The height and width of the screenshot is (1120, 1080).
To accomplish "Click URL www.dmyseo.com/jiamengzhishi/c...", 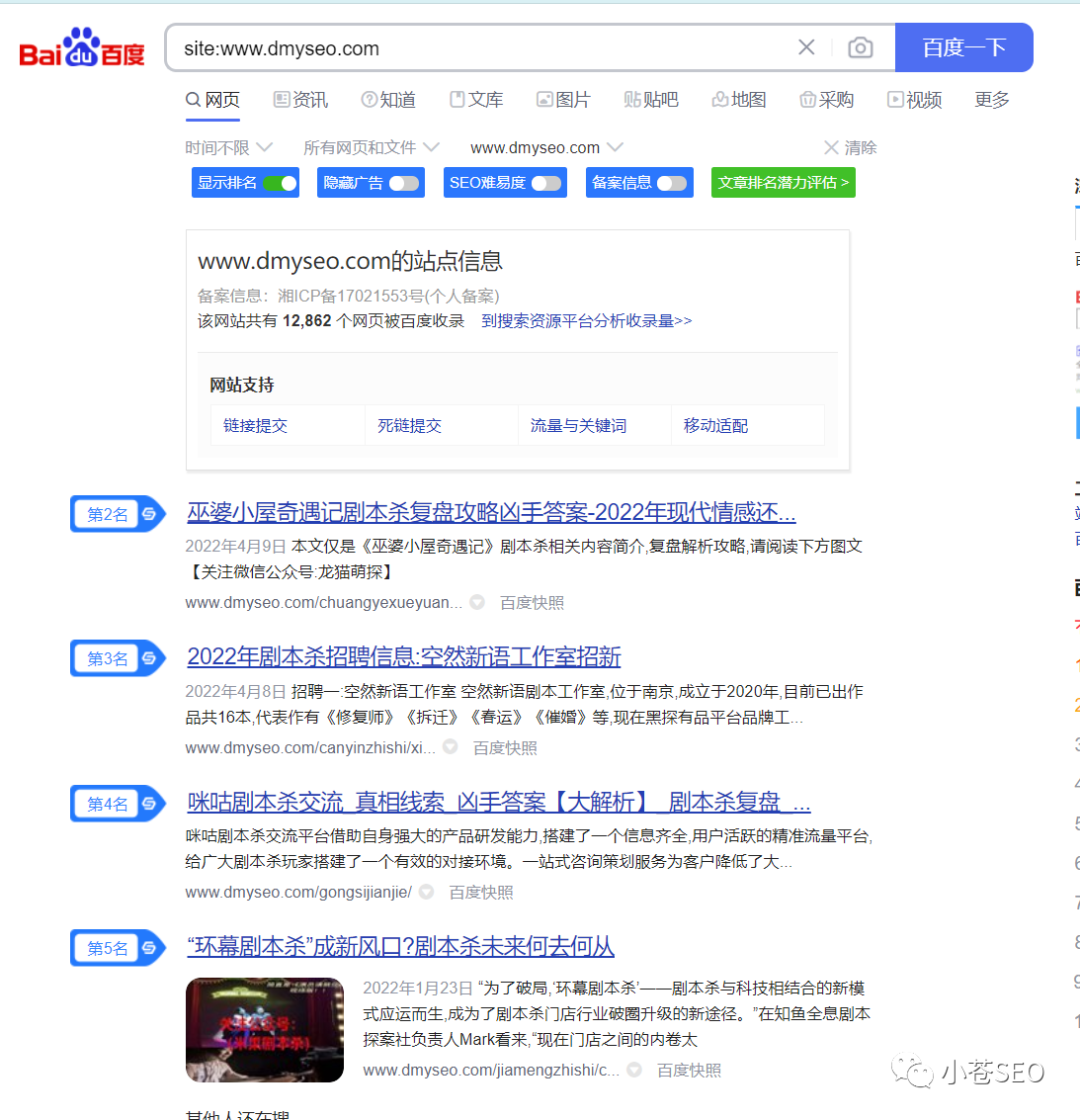I will tap(491, 1070).
